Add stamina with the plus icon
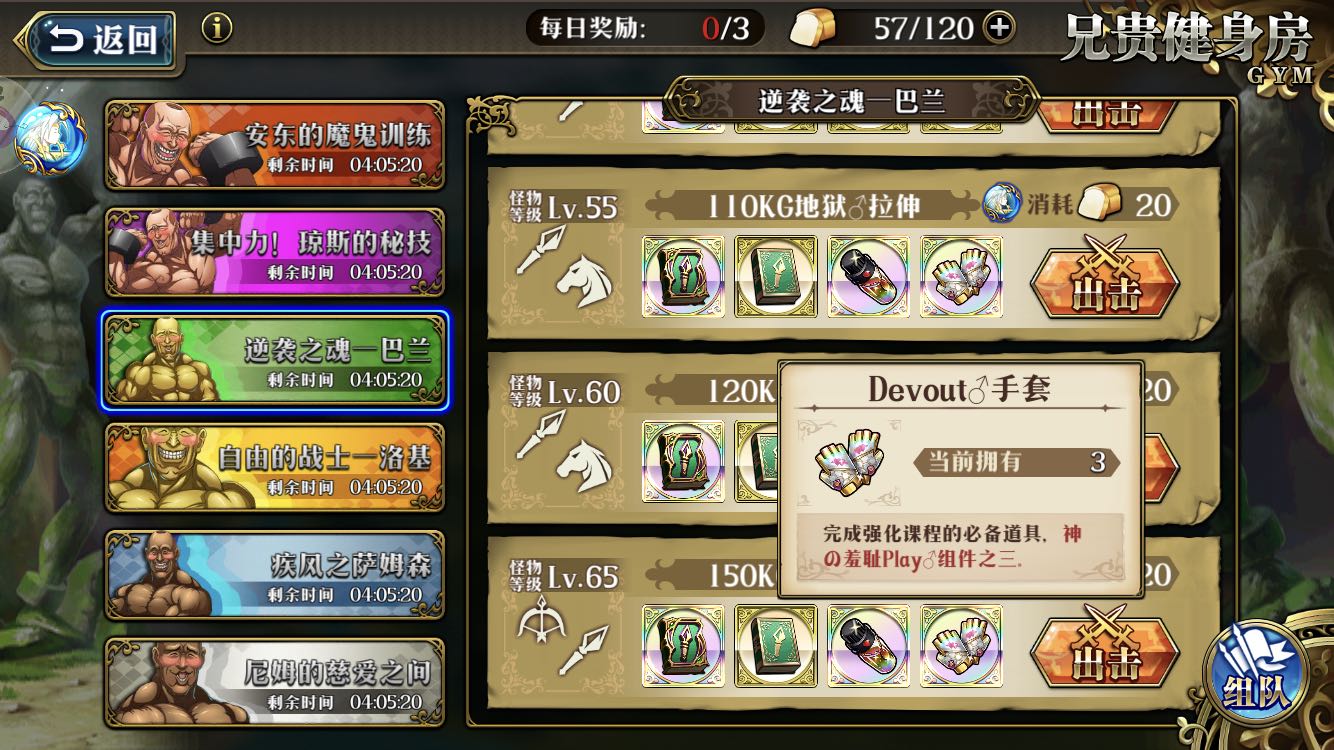This screenshot has height=750, width=1334. (999, 28)
